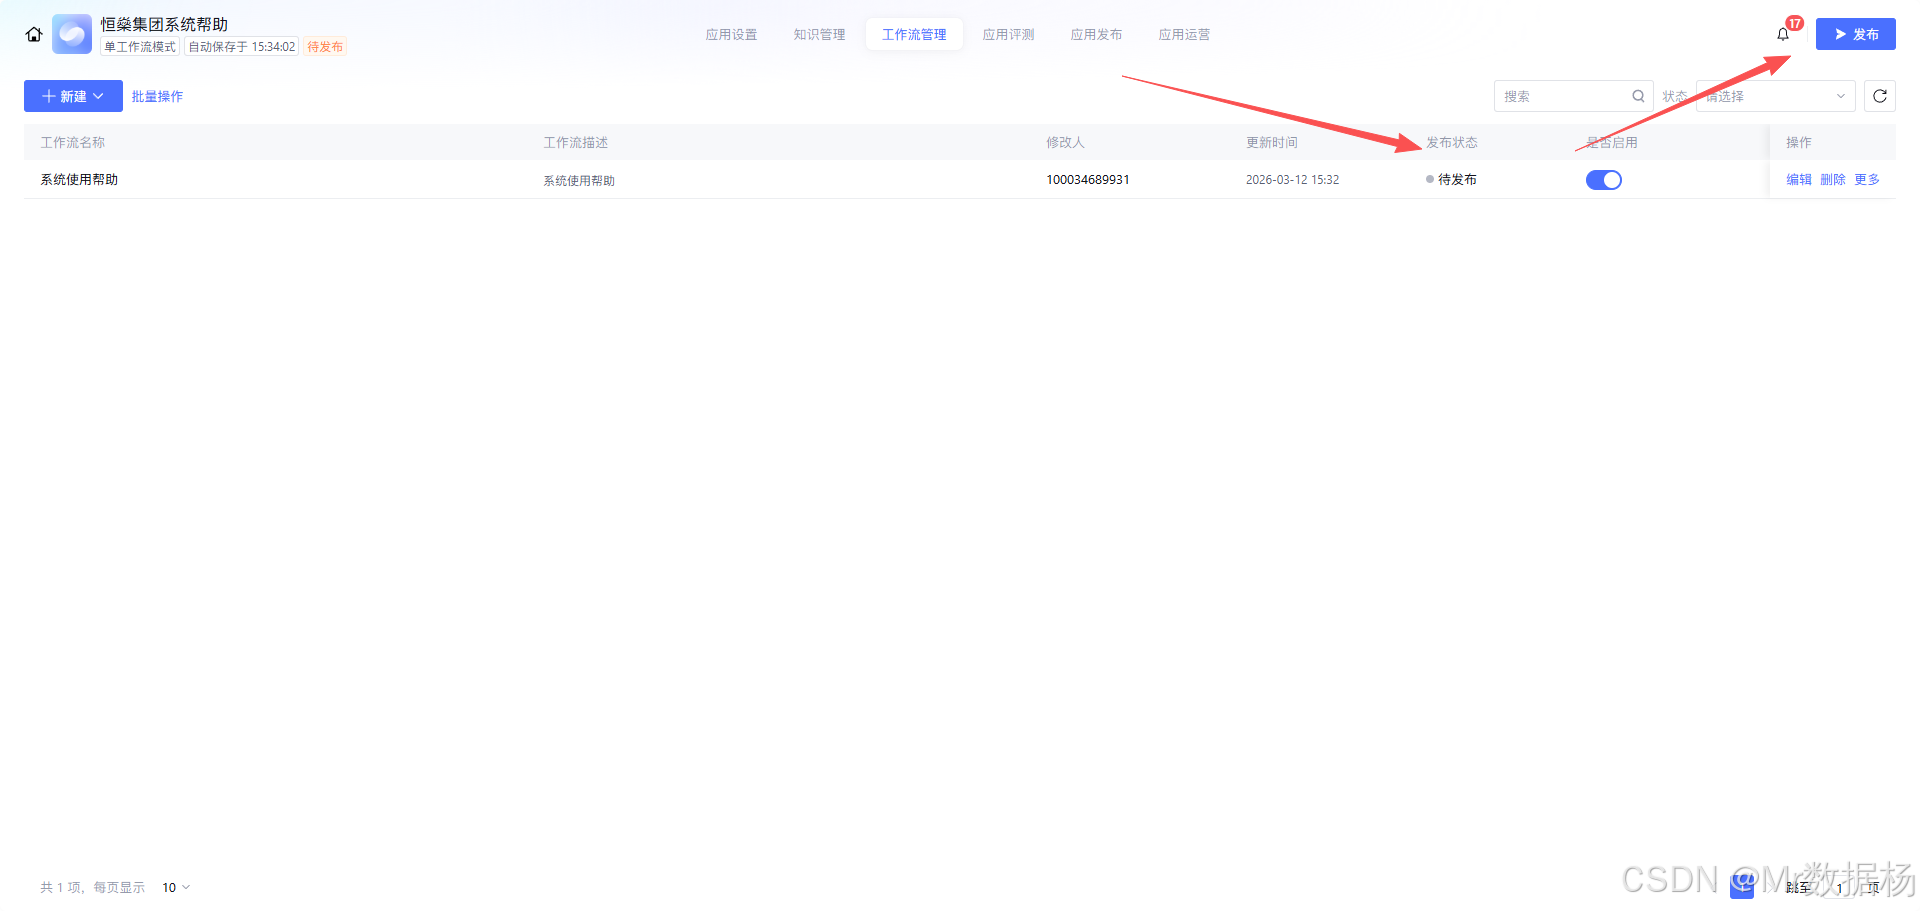Viewport: 1920px width, 911px height.
Task: Expand the 新建 dropdown button
Action: point(73,96)
